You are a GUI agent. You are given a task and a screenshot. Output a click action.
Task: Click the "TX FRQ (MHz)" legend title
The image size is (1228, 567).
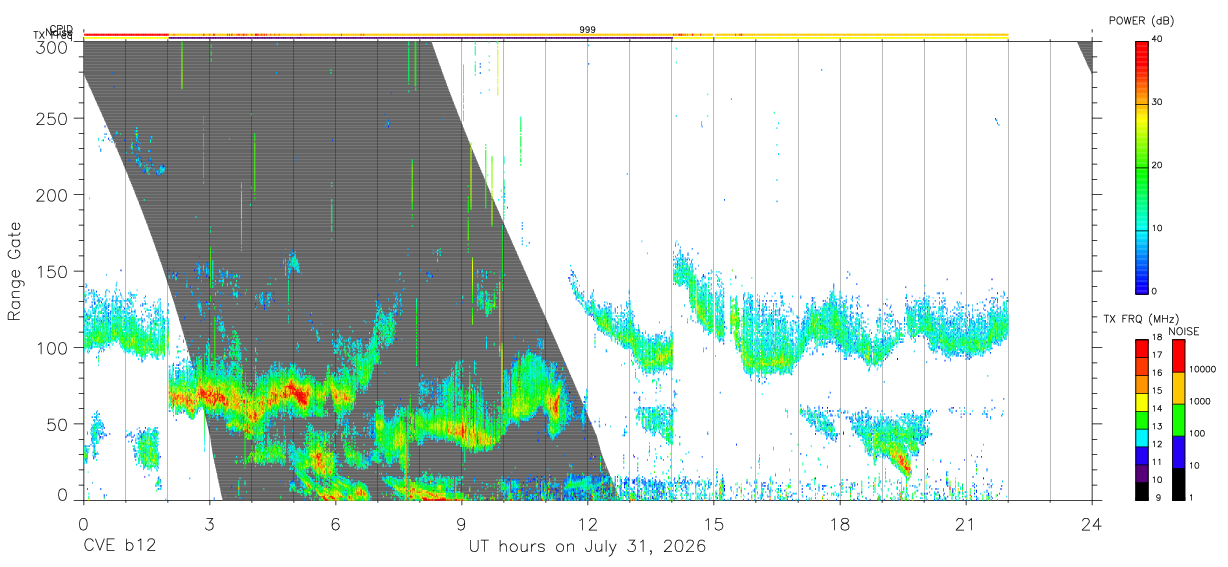1141,318
